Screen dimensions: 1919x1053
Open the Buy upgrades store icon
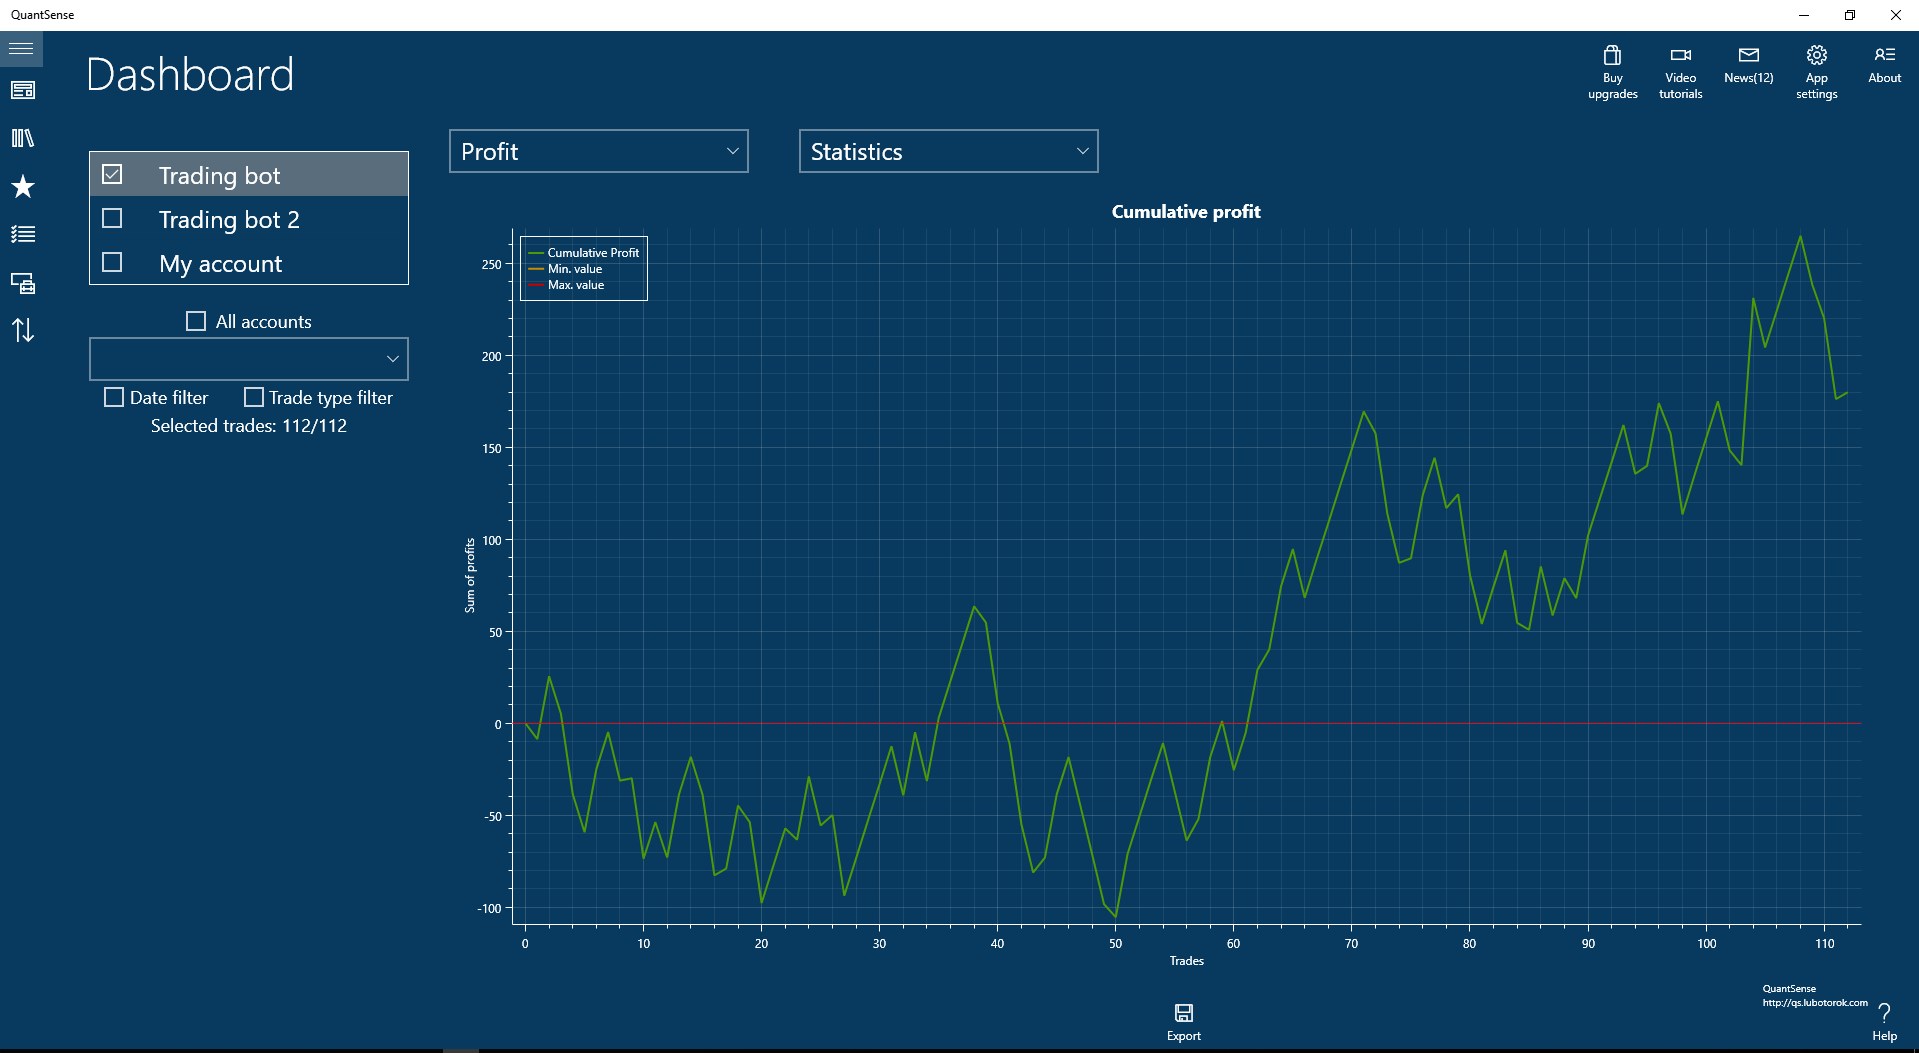1611,70
